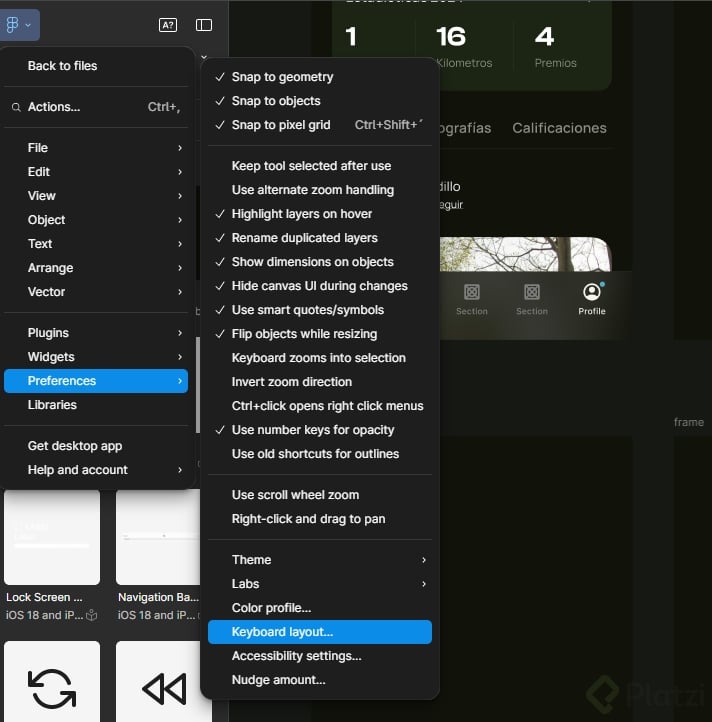Enable Invert zoom direction
Viewport: 712px width, 722px height.
coord(320,382)
